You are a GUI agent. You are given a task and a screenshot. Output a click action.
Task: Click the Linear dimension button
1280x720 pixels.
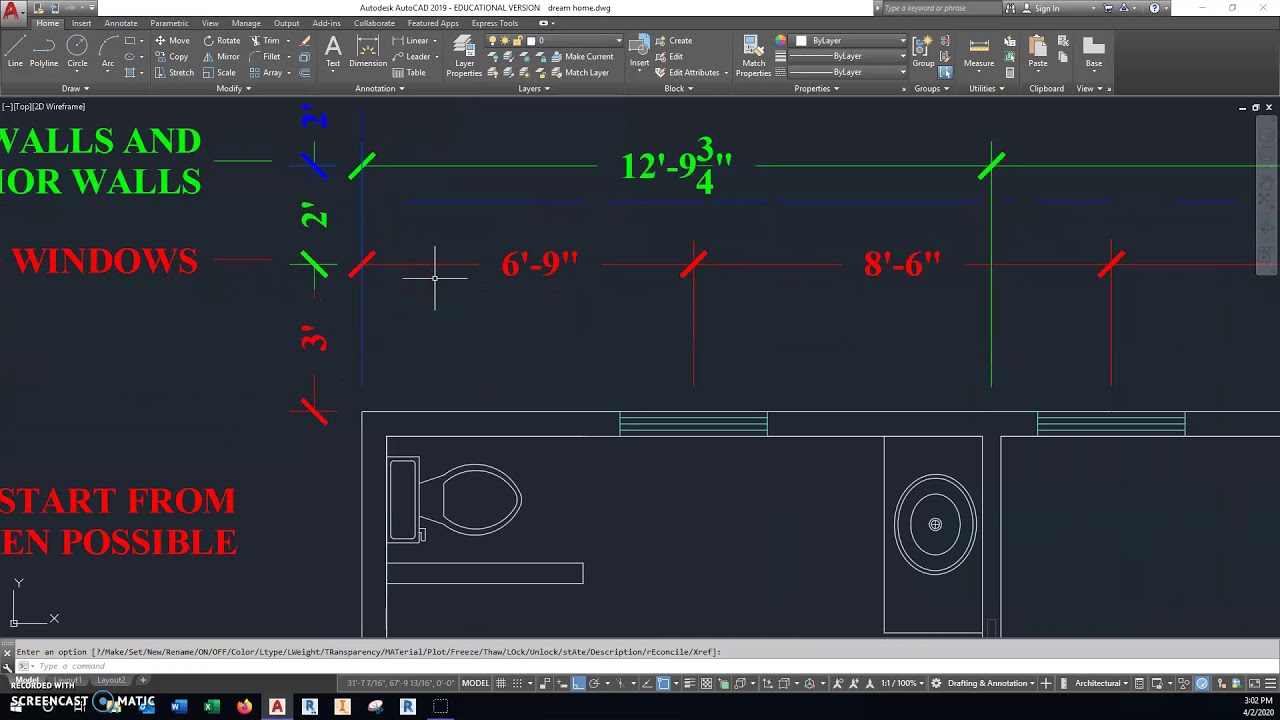412,41
